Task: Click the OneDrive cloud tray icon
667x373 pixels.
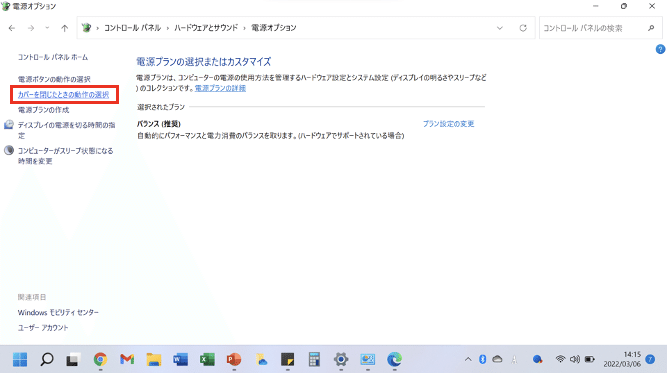Action: coord(497,359)
